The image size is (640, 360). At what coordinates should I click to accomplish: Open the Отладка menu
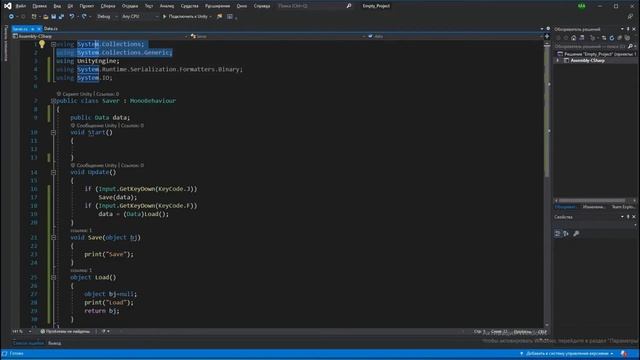click(130, 6)
